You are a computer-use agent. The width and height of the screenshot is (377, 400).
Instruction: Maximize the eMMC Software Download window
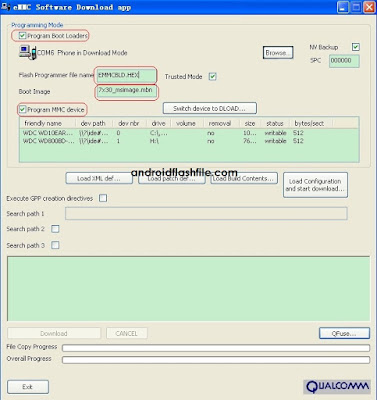click(x=356, y=7)
